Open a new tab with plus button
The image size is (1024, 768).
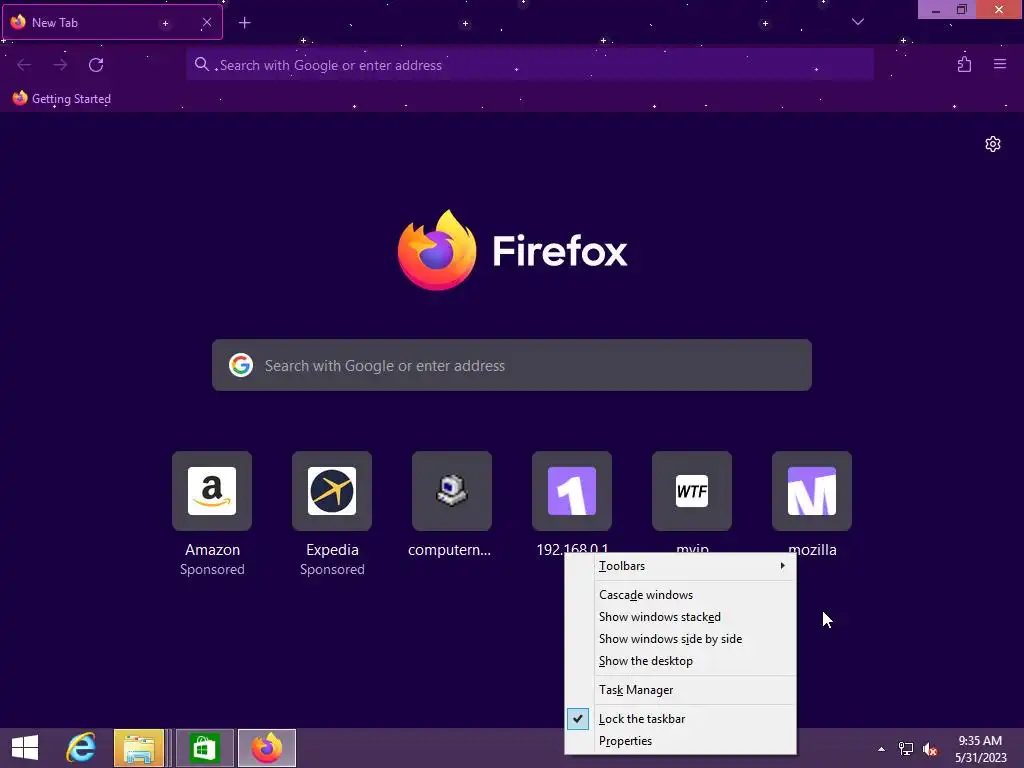click(x=244, y=23)
